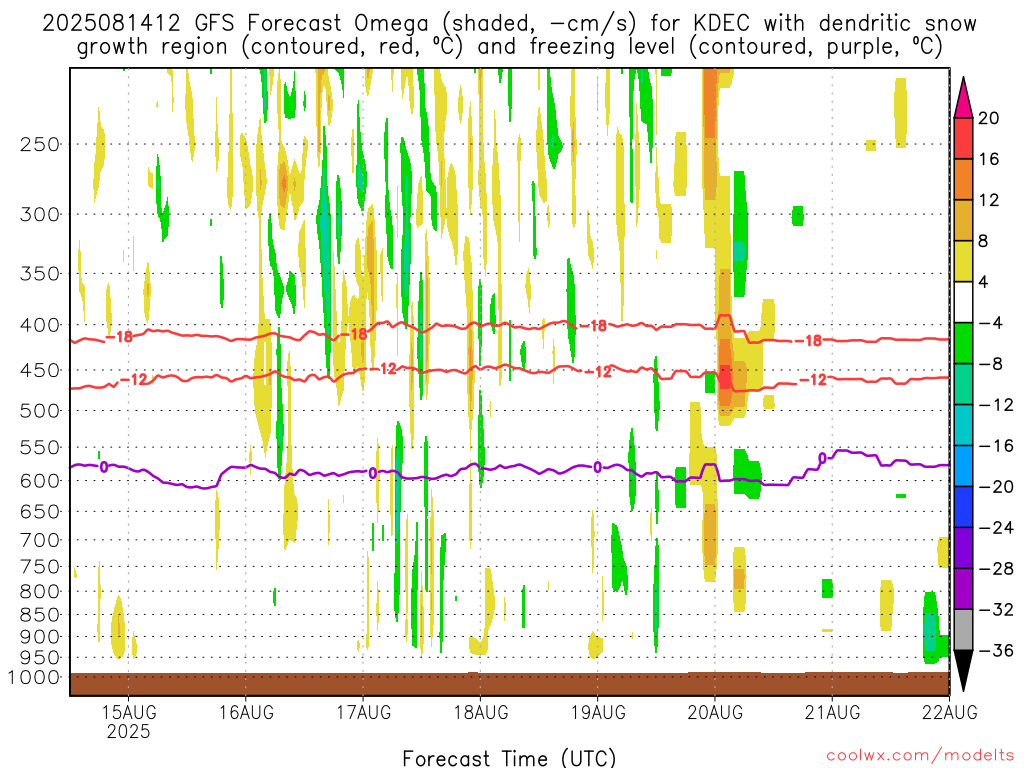Click the -12 contour label near 21AUG
The width and height of the screenshot is (1024, 768).
tap(813, 379)
